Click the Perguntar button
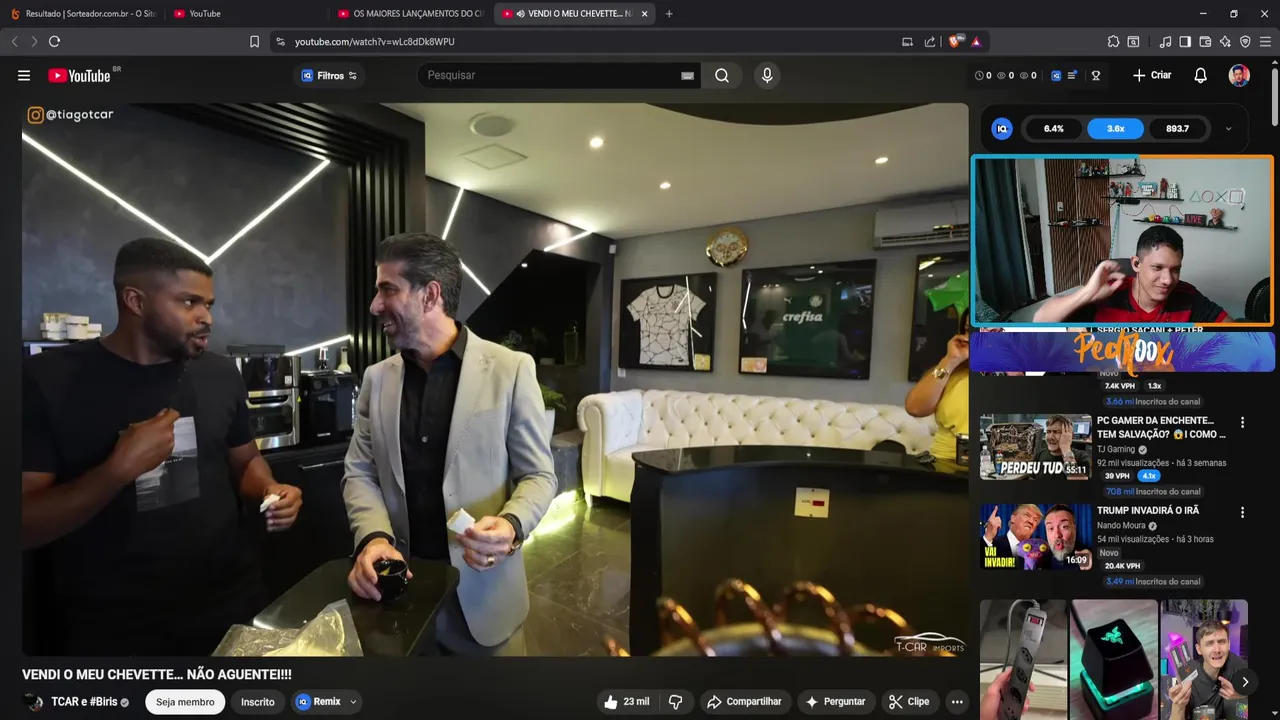This screenshot has width=1280, height=720. [835, 701]
